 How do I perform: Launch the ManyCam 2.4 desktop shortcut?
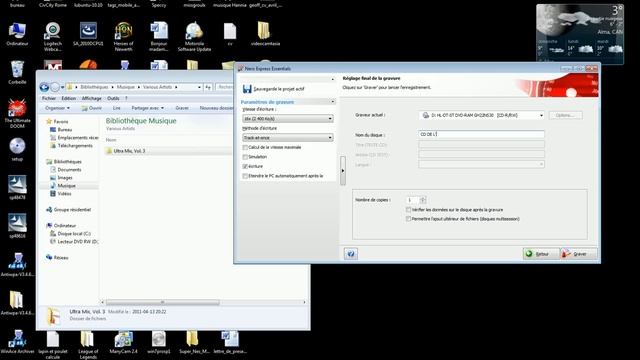pos(123,342)
